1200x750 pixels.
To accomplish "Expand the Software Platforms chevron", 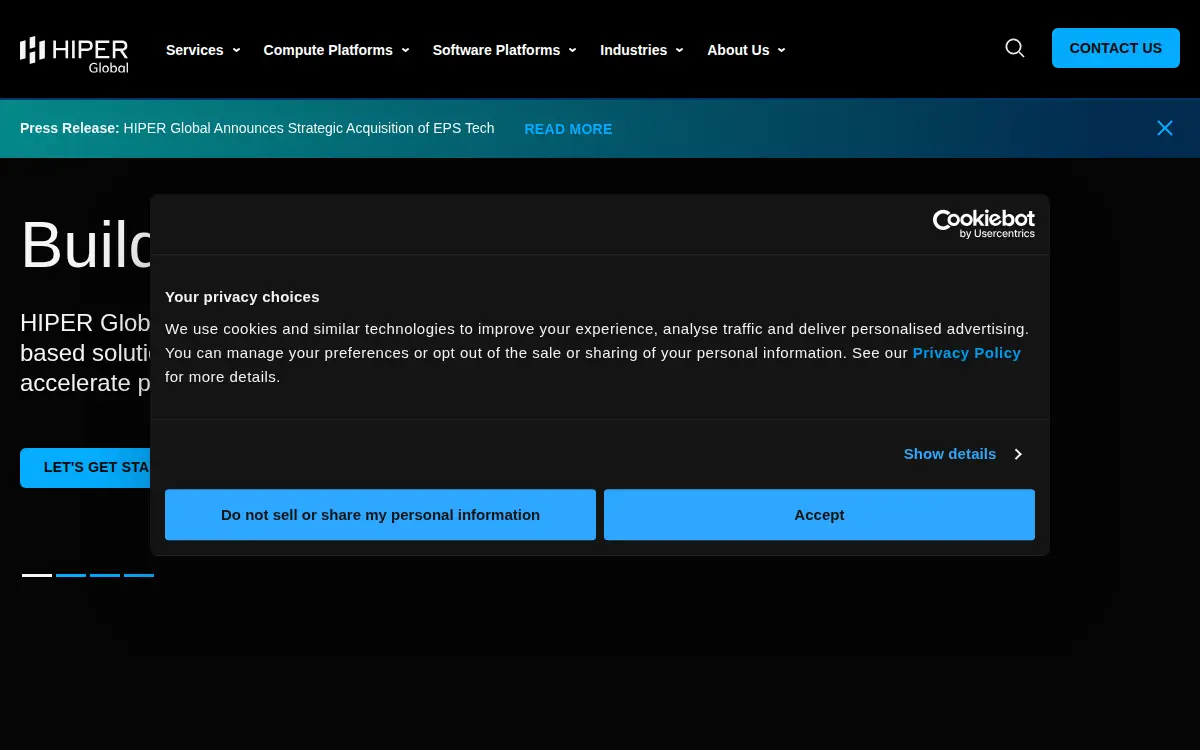I will click(x=573, y=50).
